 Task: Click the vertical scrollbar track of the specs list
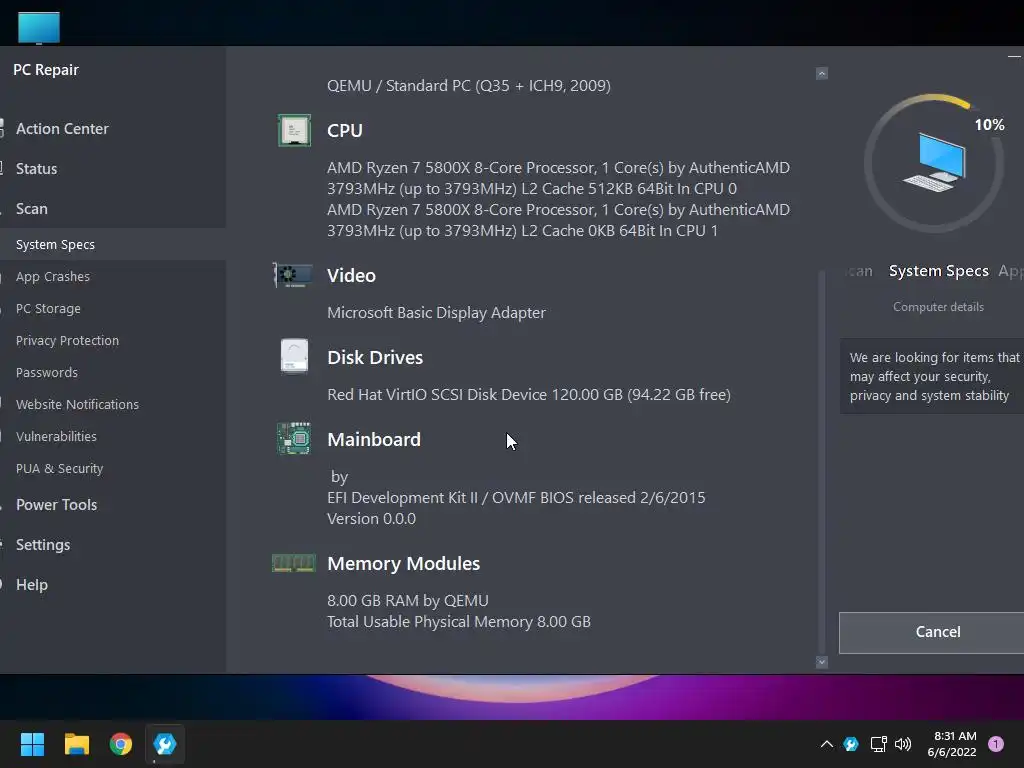pos(822,464)
